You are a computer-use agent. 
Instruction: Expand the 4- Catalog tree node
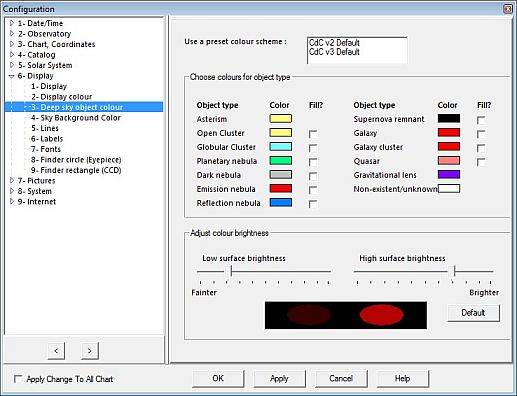pyautogui.click(x=12, y=55)
